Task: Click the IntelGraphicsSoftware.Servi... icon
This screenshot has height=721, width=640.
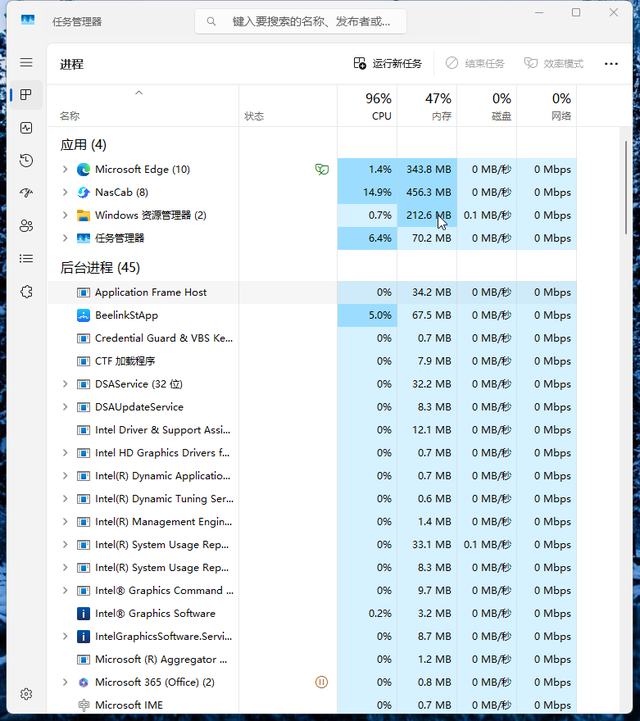Action: coord(83,636)
